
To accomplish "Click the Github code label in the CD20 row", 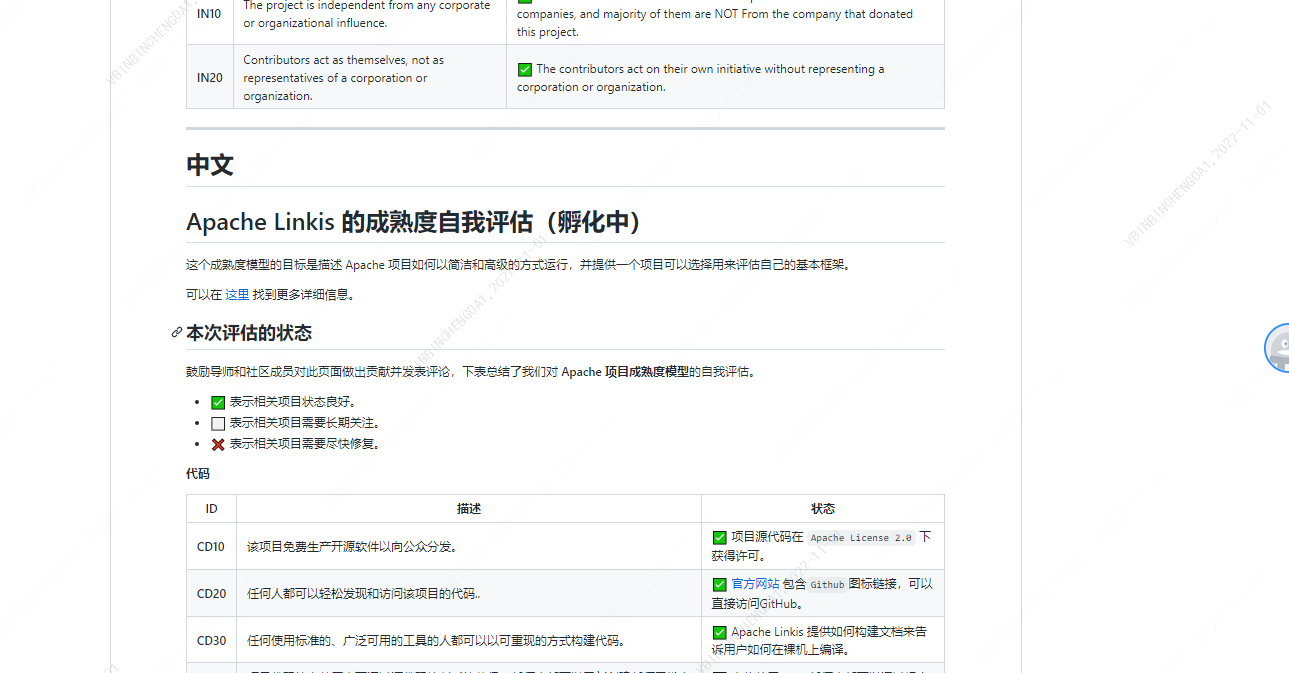I will 827,585.
